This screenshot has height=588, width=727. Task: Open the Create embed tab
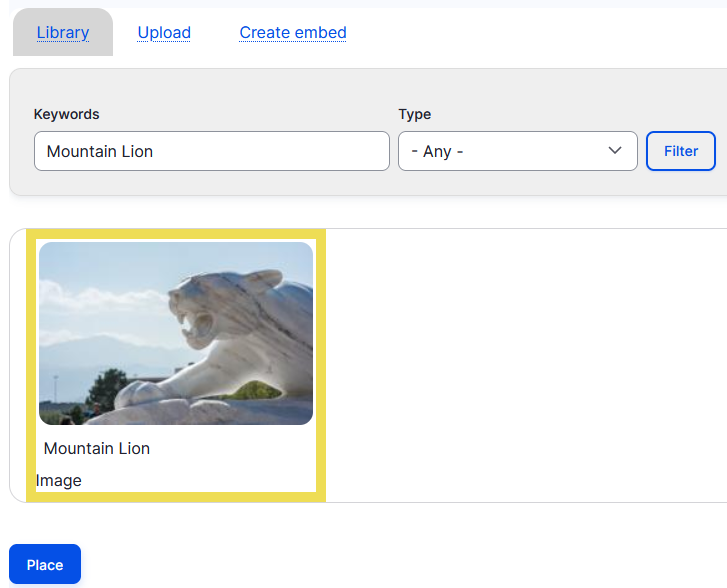[x=293, y=32]
